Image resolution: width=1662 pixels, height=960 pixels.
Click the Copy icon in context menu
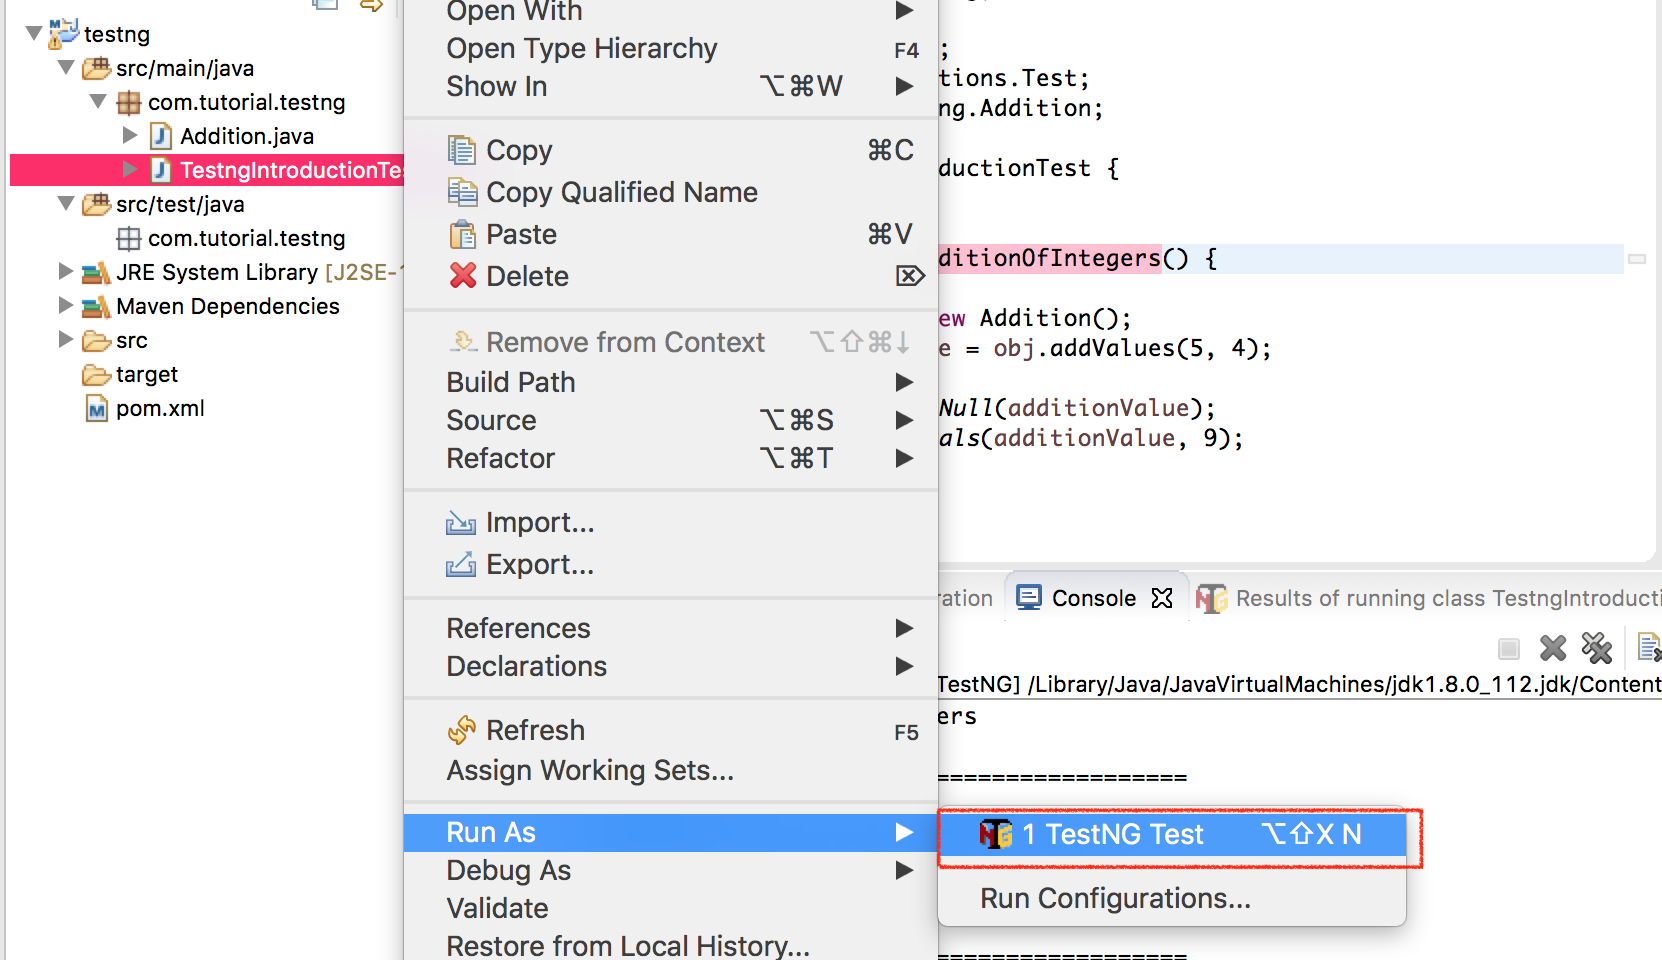pyautogui.click(x=462, y=150)
